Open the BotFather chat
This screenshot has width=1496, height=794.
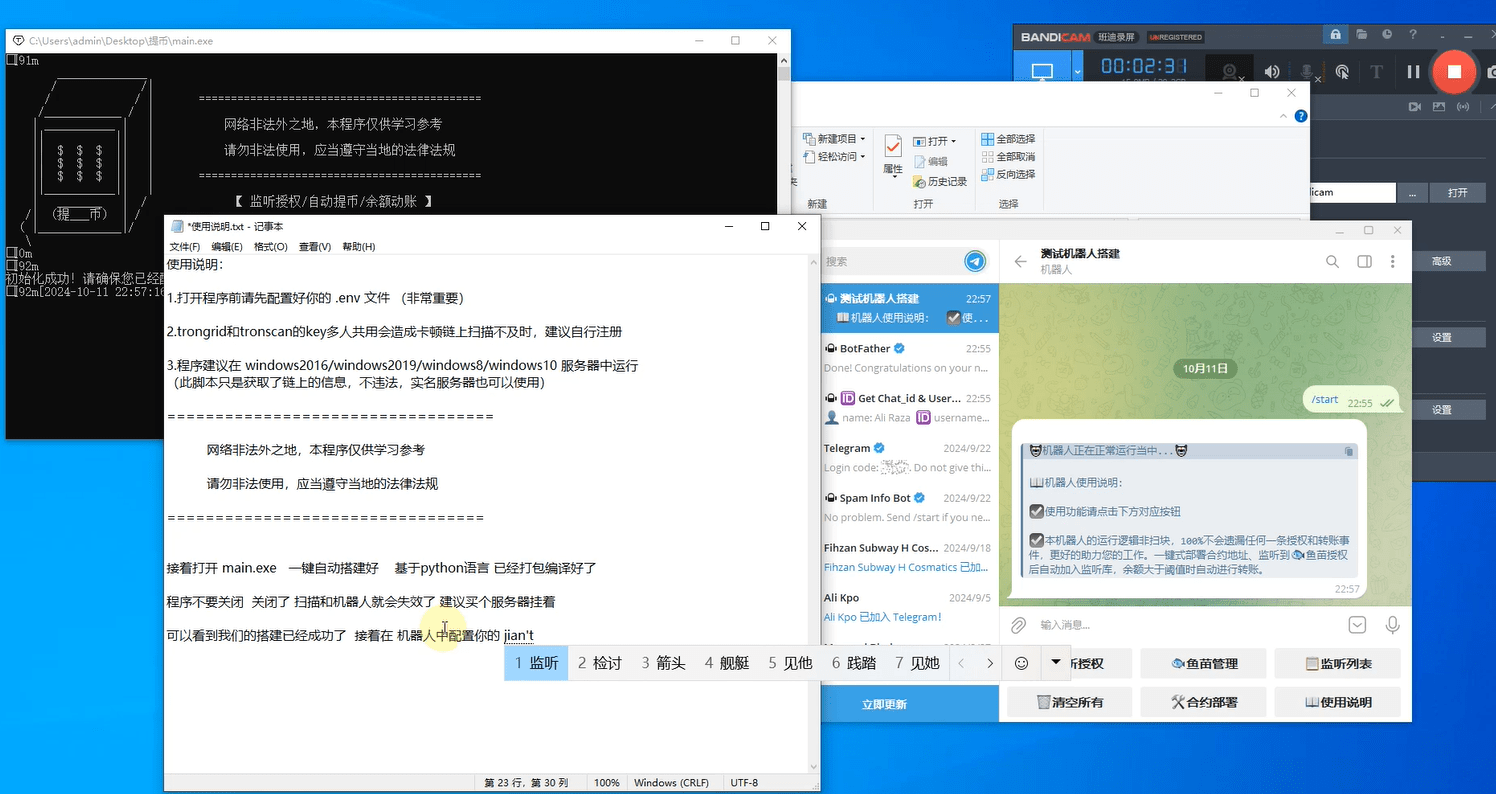click(909, 357)
